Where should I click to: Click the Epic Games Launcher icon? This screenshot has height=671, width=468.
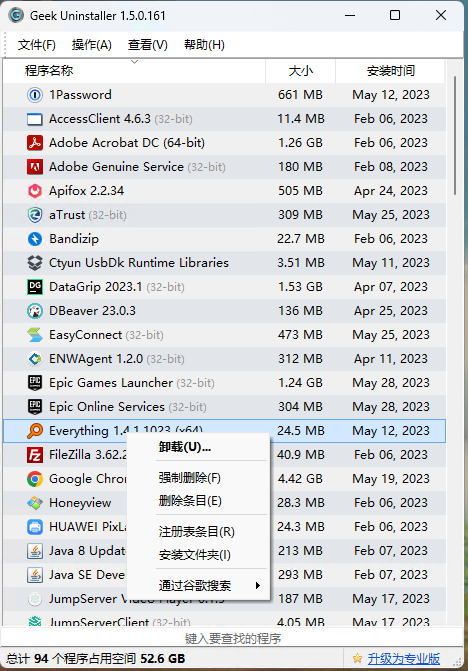35,383
